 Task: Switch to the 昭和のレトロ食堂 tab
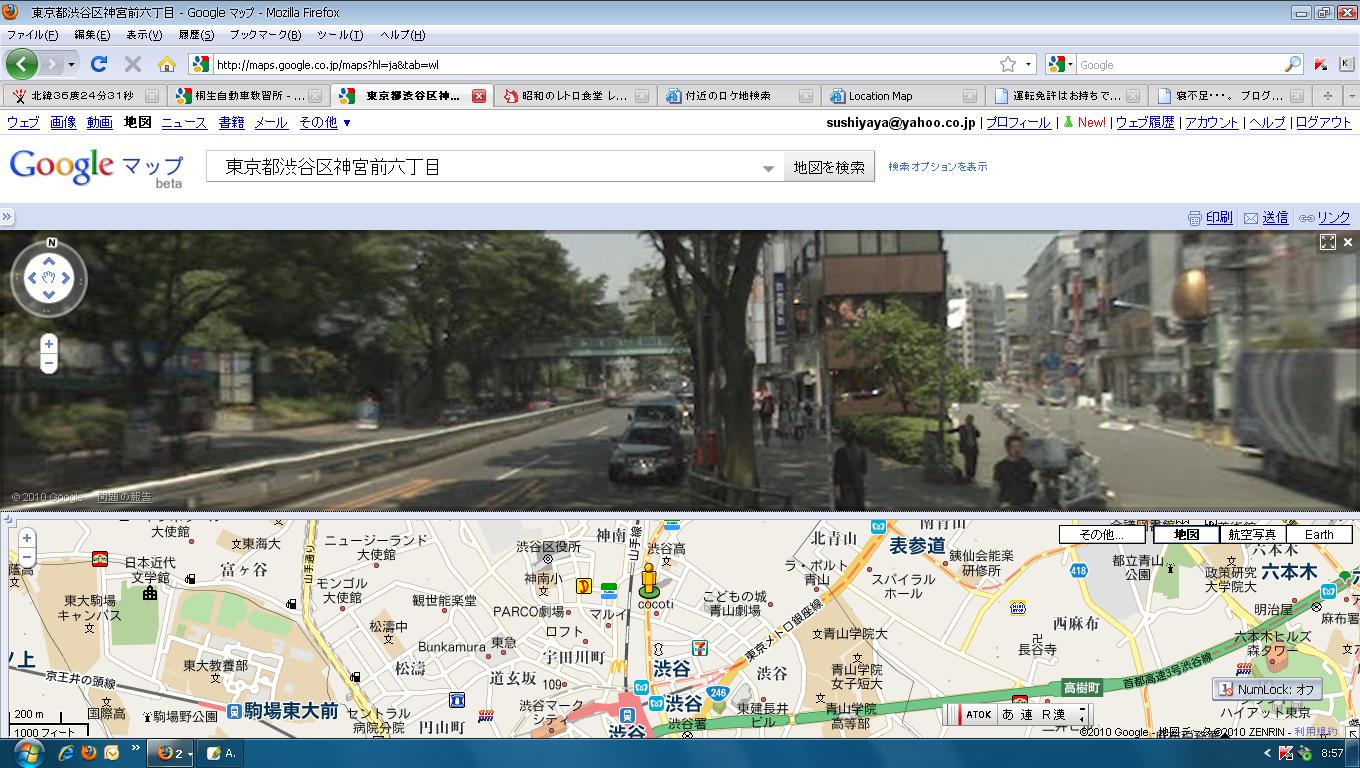point(575,96)
